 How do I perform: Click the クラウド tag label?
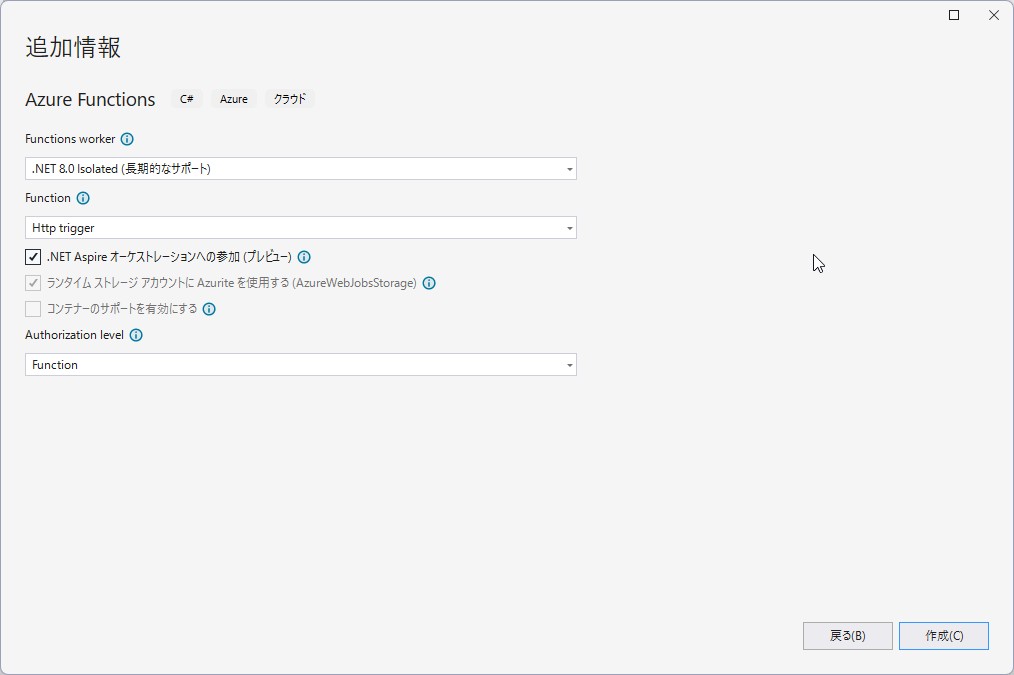point(290,99)
